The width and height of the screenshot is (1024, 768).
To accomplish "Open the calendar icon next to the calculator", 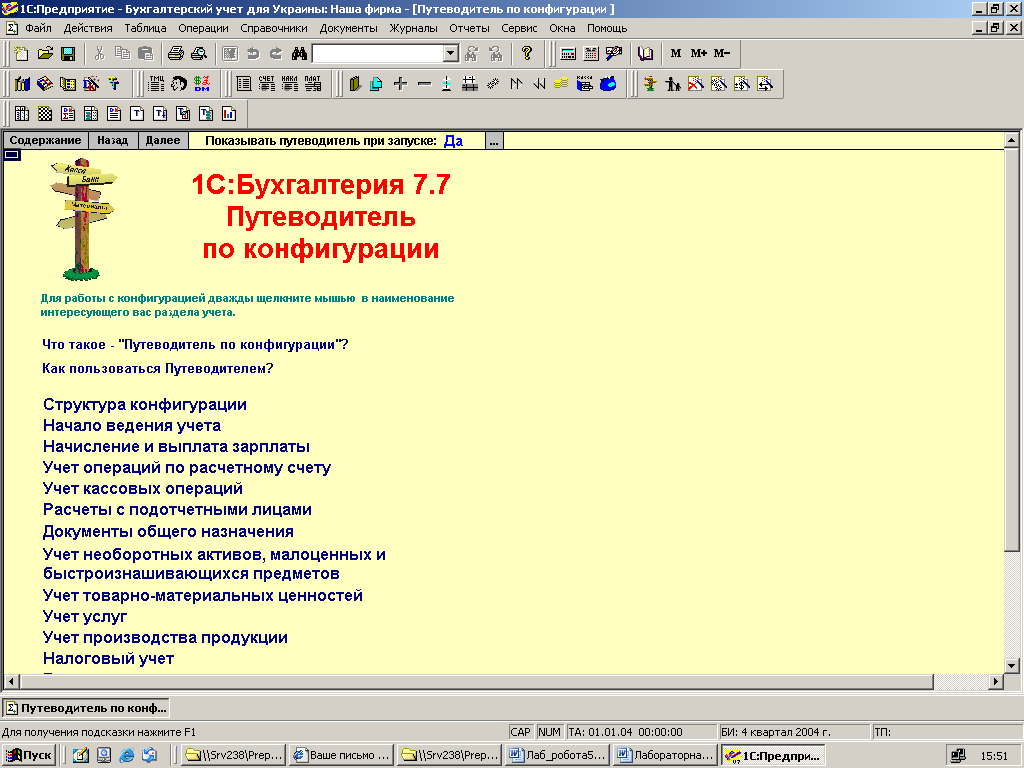I will click(591, 54).
